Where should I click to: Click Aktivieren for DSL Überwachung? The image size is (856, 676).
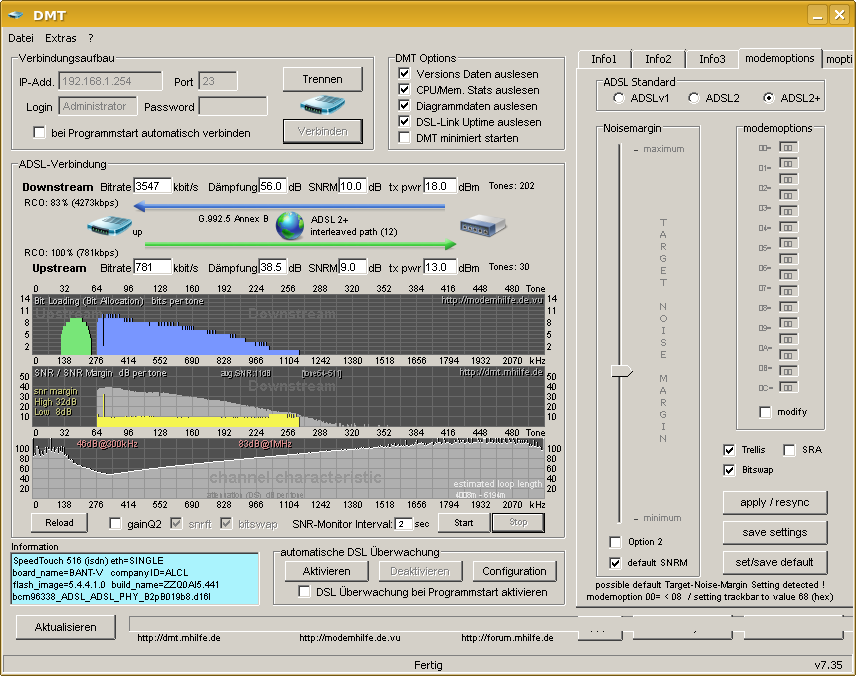(x=326, y=571)
